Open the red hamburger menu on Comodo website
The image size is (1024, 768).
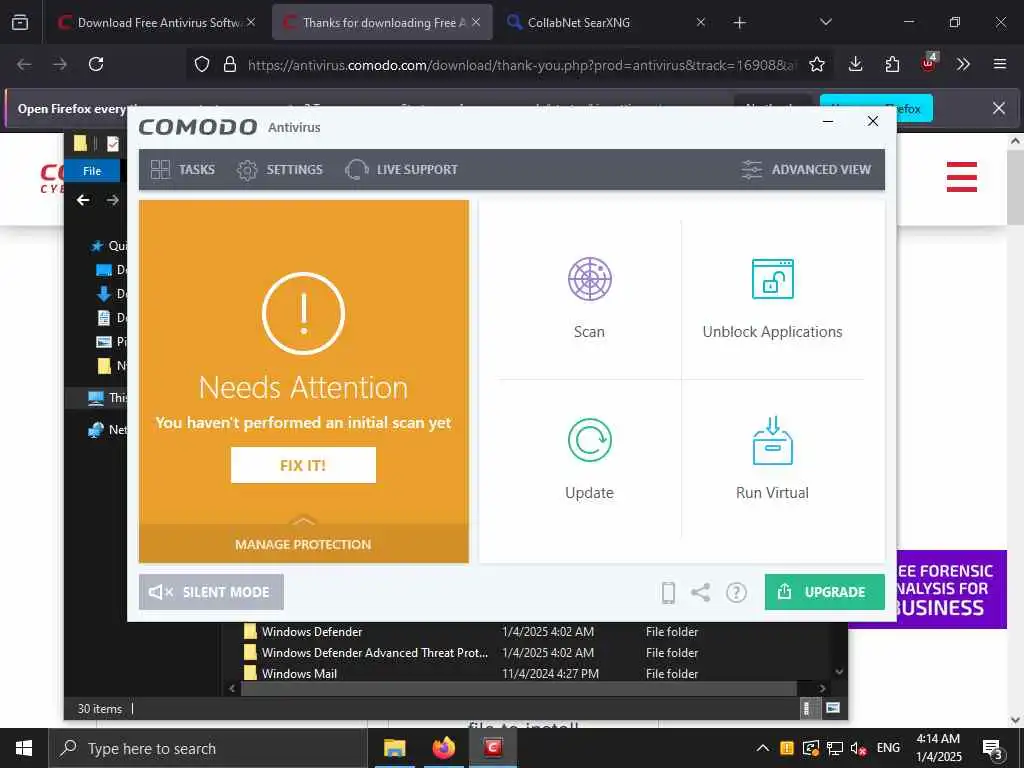[x=961, y=176]
